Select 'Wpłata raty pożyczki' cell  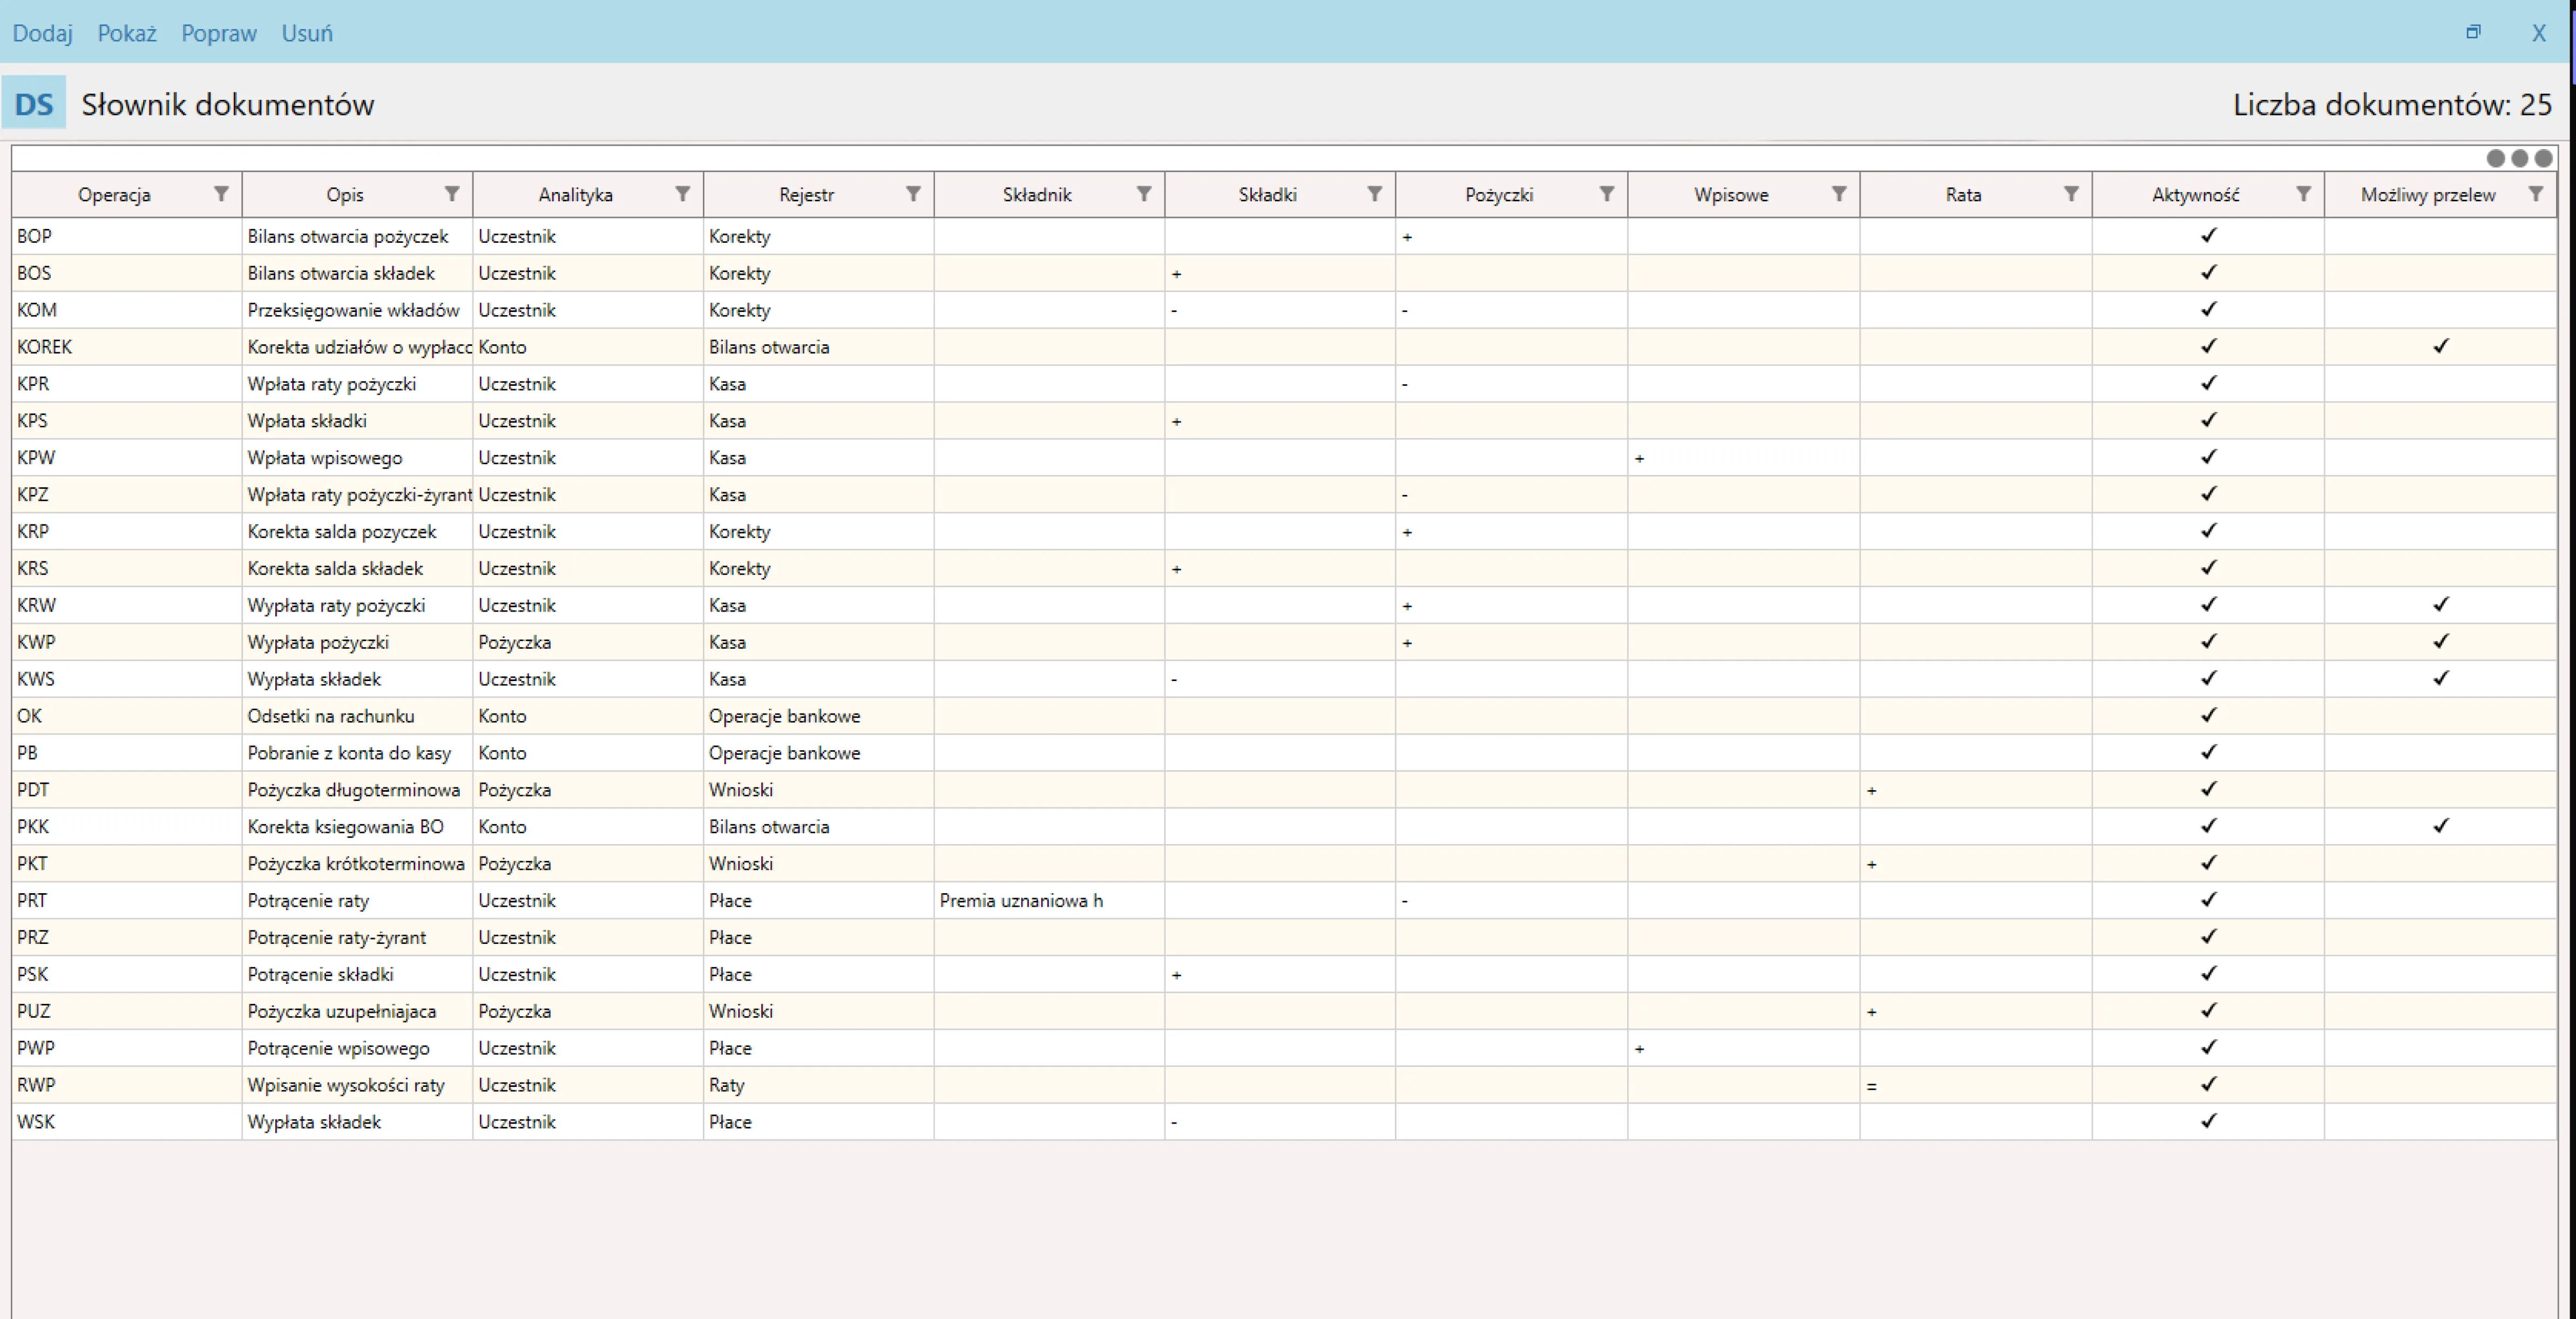pos(357,384)
